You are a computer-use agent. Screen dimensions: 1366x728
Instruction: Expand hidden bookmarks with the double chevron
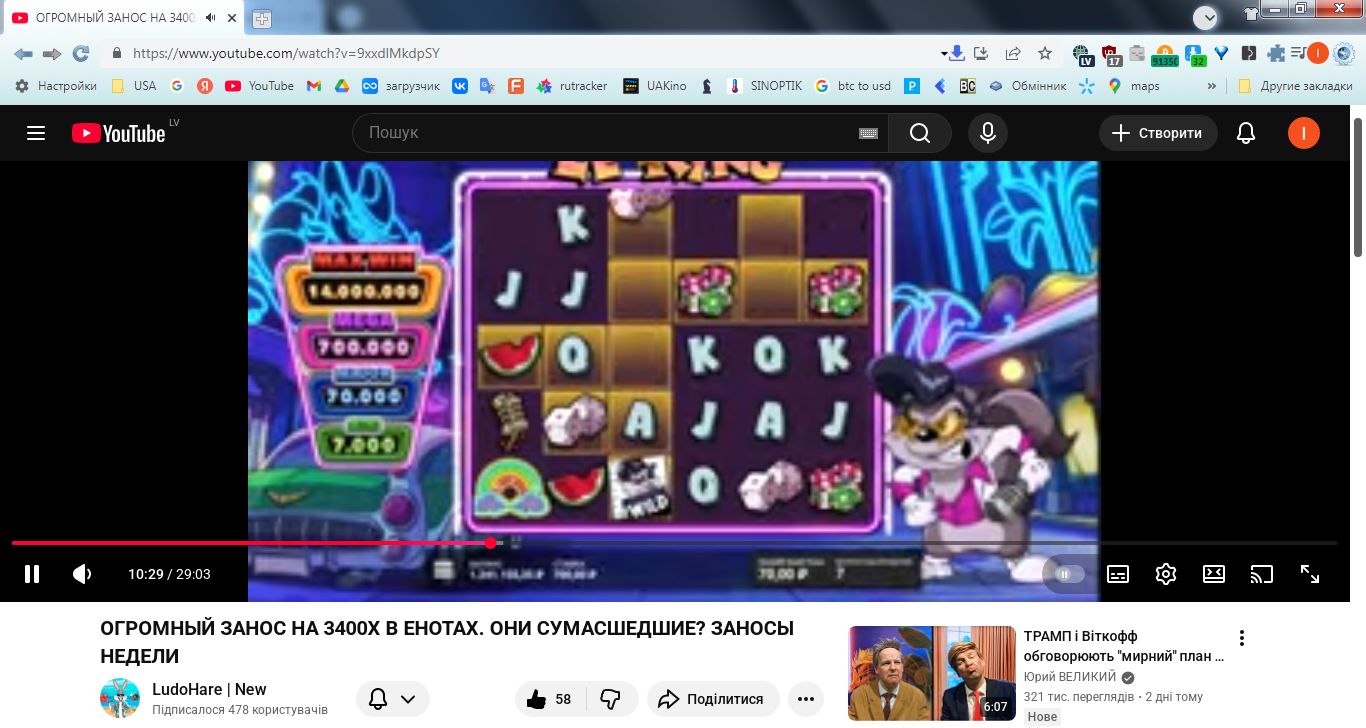click(x=1212, y=86)
